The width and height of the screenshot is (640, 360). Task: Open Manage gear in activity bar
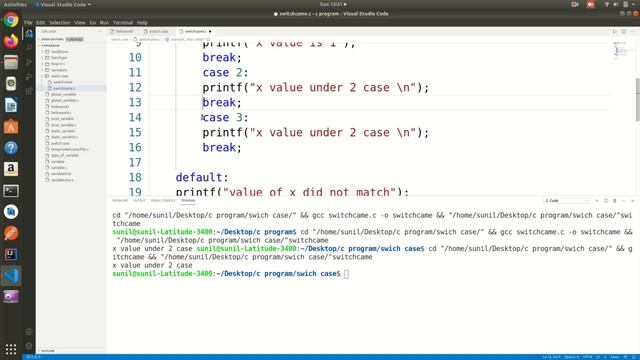(x=29, y=346)
